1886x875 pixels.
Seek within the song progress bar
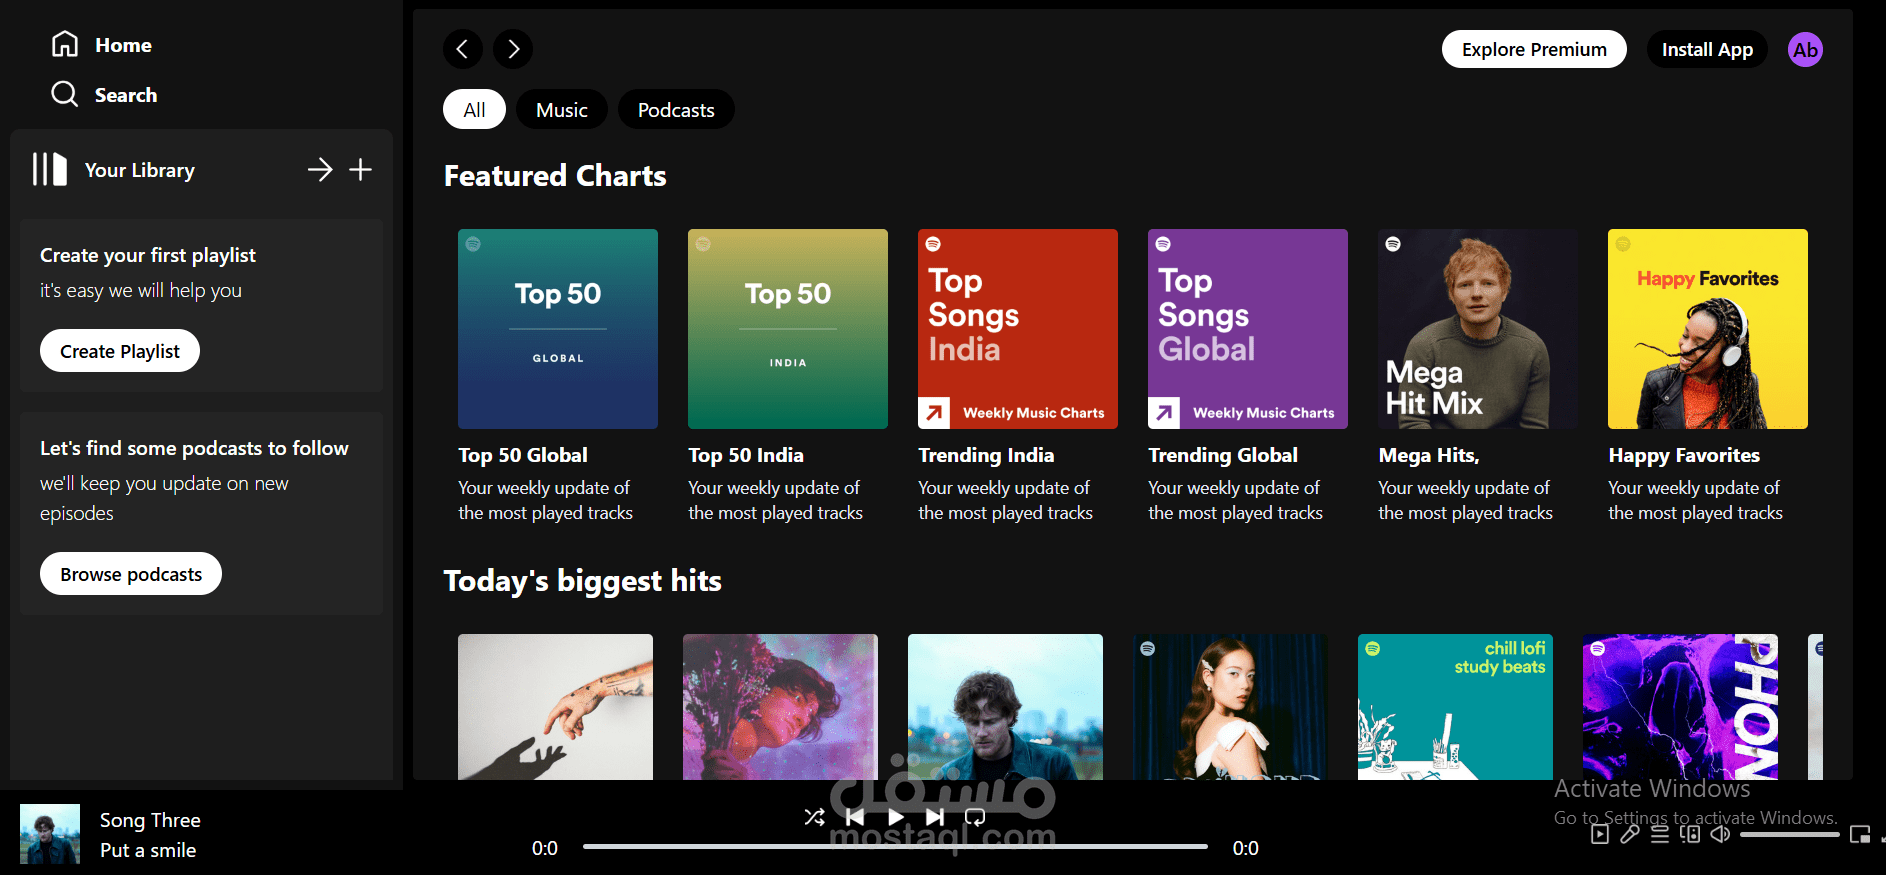click(x=895, y=847)
